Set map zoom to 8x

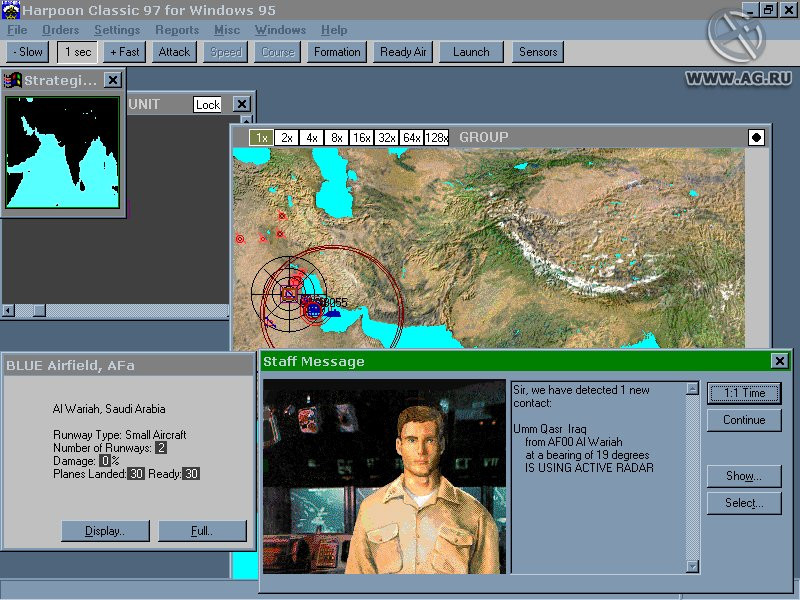click(x=337, y=138)
